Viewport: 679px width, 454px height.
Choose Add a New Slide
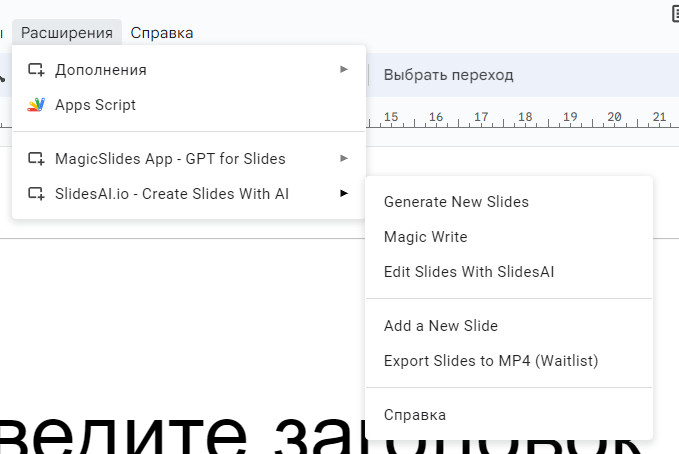pyautogui.click(x=441, y=326)
